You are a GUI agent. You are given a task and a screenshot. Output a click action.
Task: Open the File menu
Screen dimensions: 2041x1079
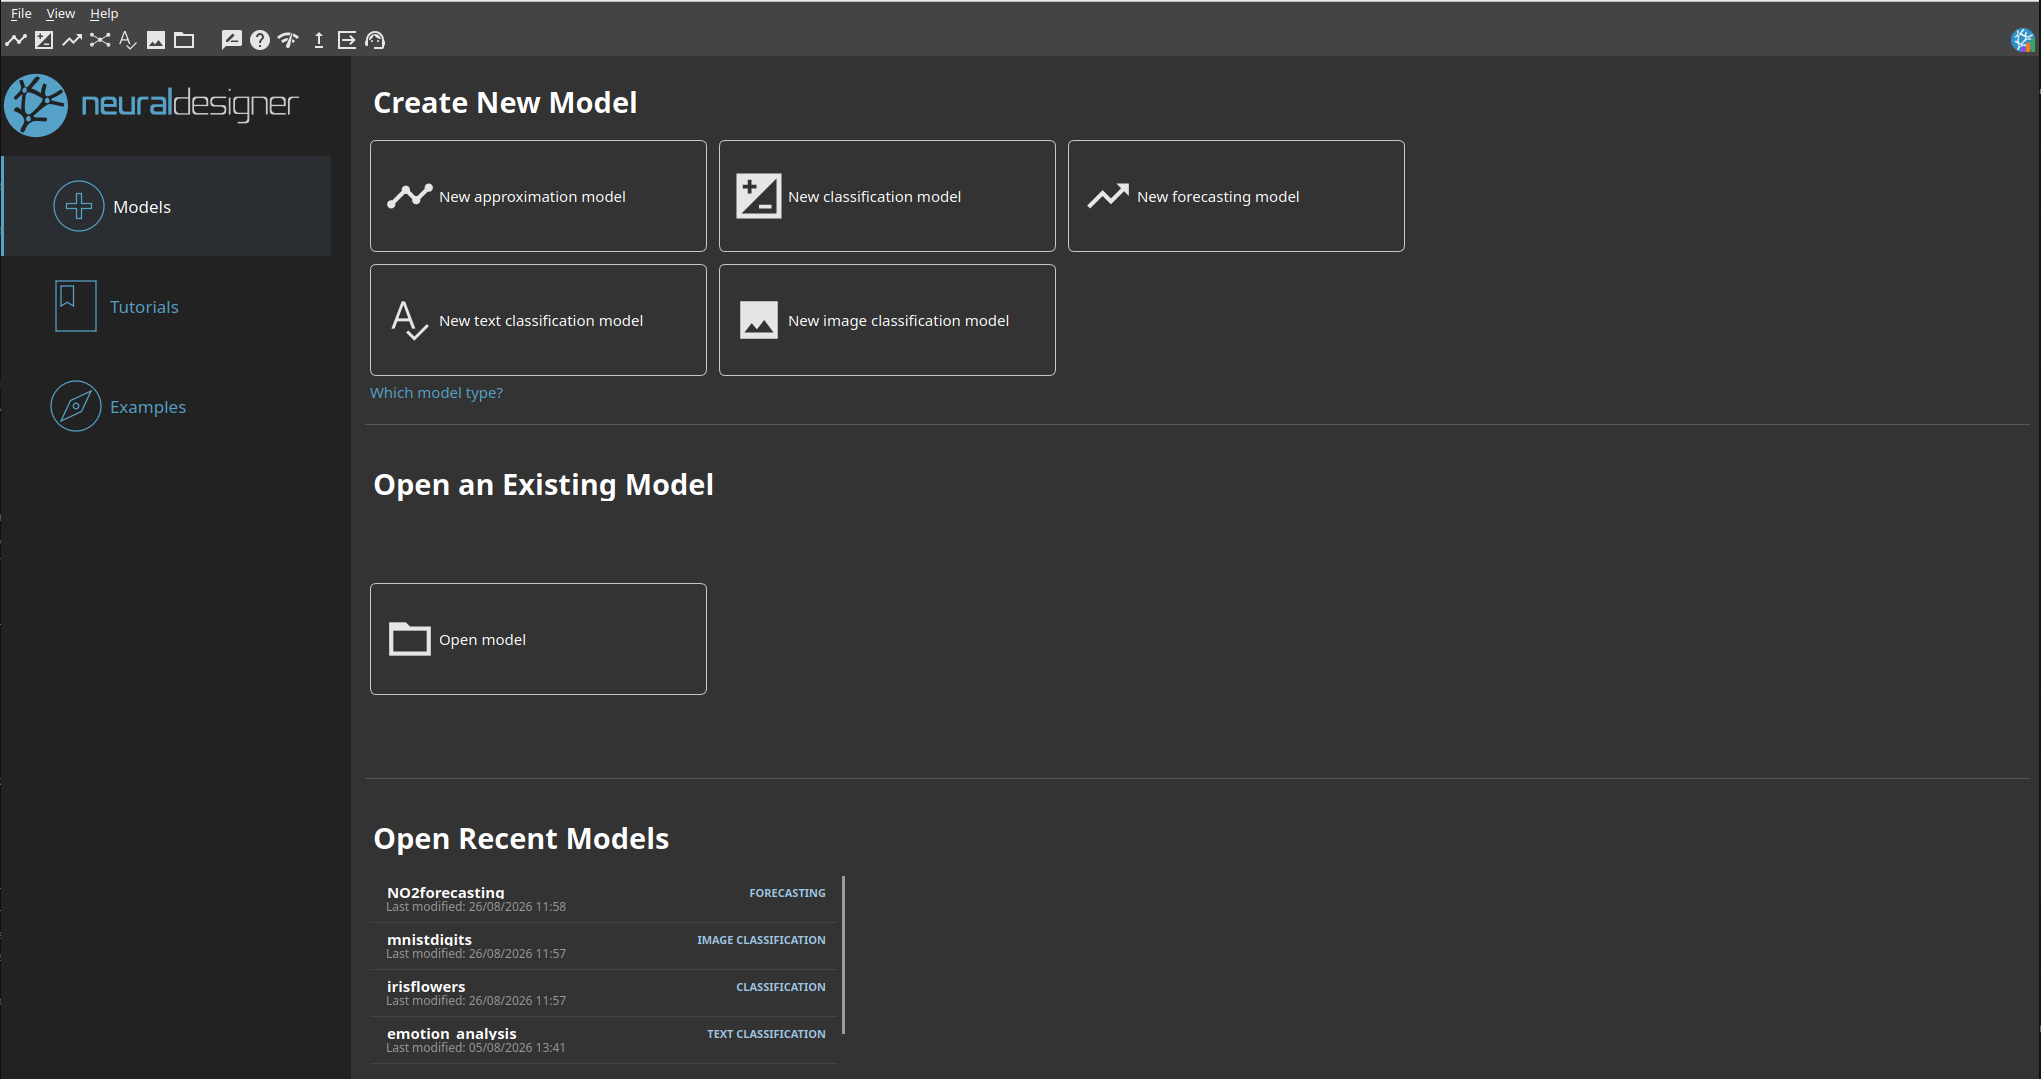coord(21,13)
